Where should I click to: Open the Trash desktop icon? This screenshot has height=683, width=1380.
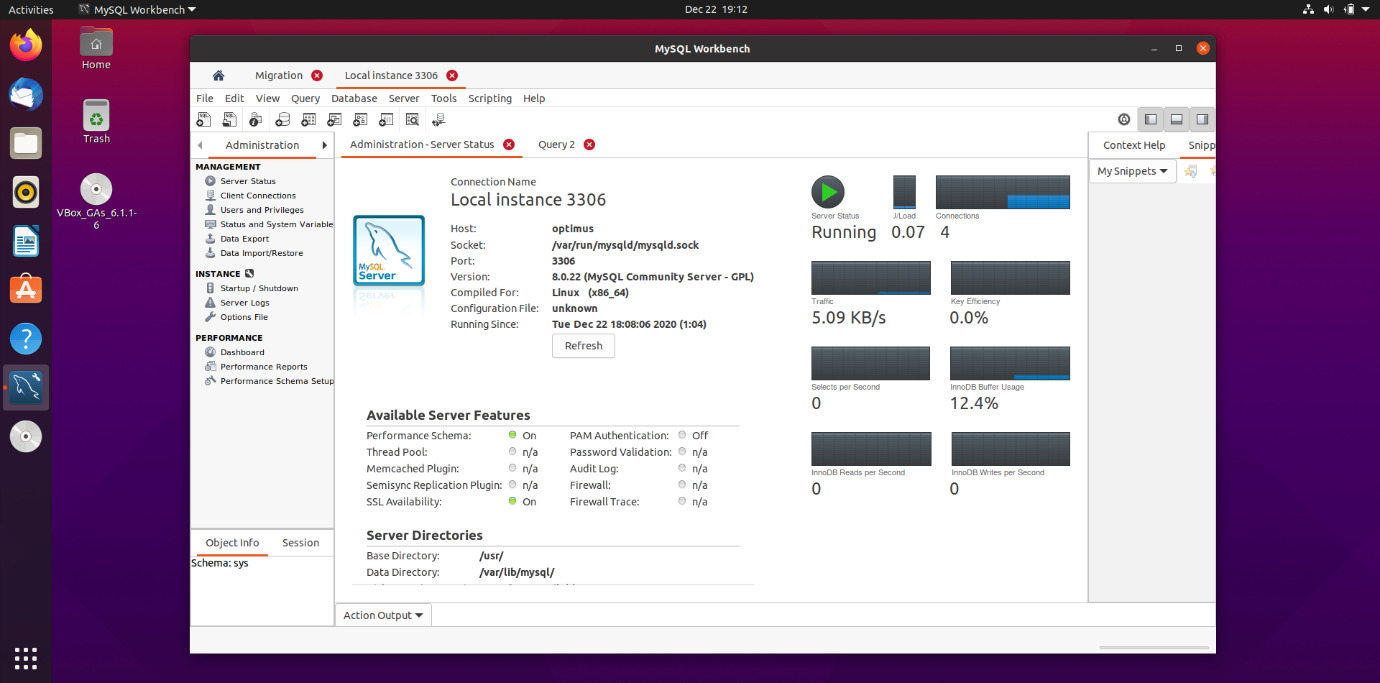[x=96, y=121]
